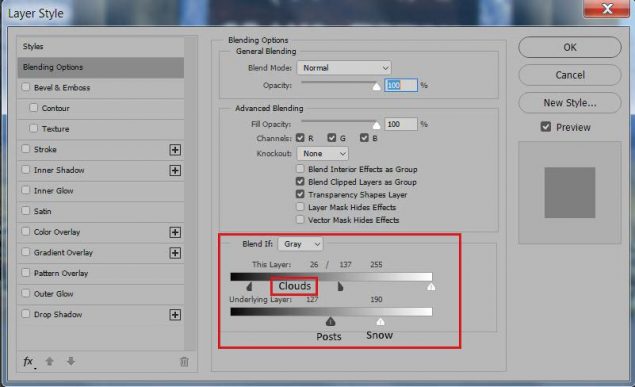The width and height of the screenshot is (635, 387).
Task: Enable the Texture checkbox
Action: (x=34, y=128)
